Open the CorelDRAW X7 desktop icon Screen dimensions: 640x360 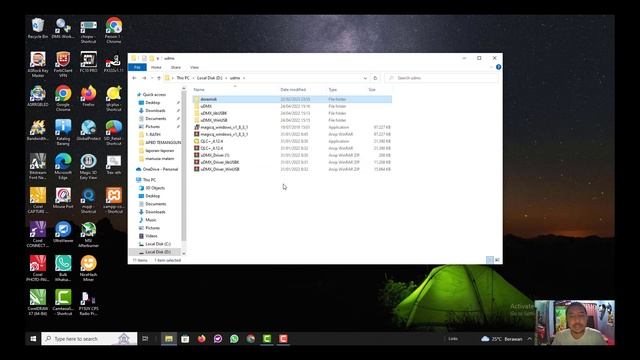(x=38, y=302)
